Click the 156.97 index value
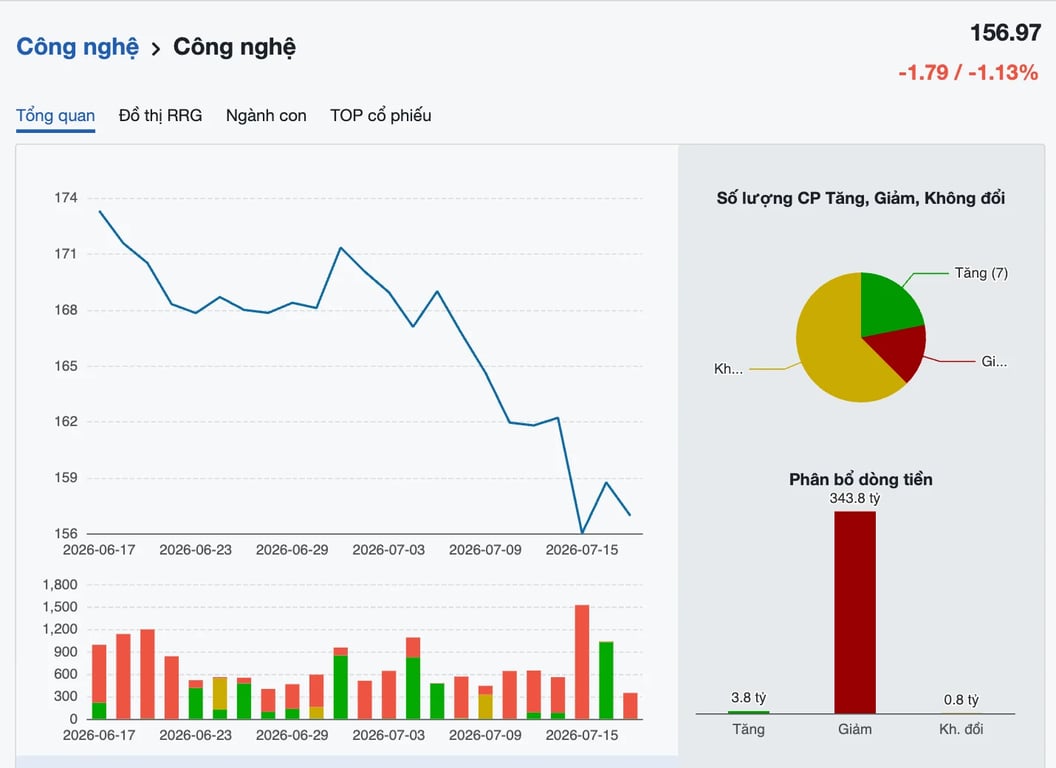Image resolution: width=1056 pixels, height=768 pixels. point(1005,32)
